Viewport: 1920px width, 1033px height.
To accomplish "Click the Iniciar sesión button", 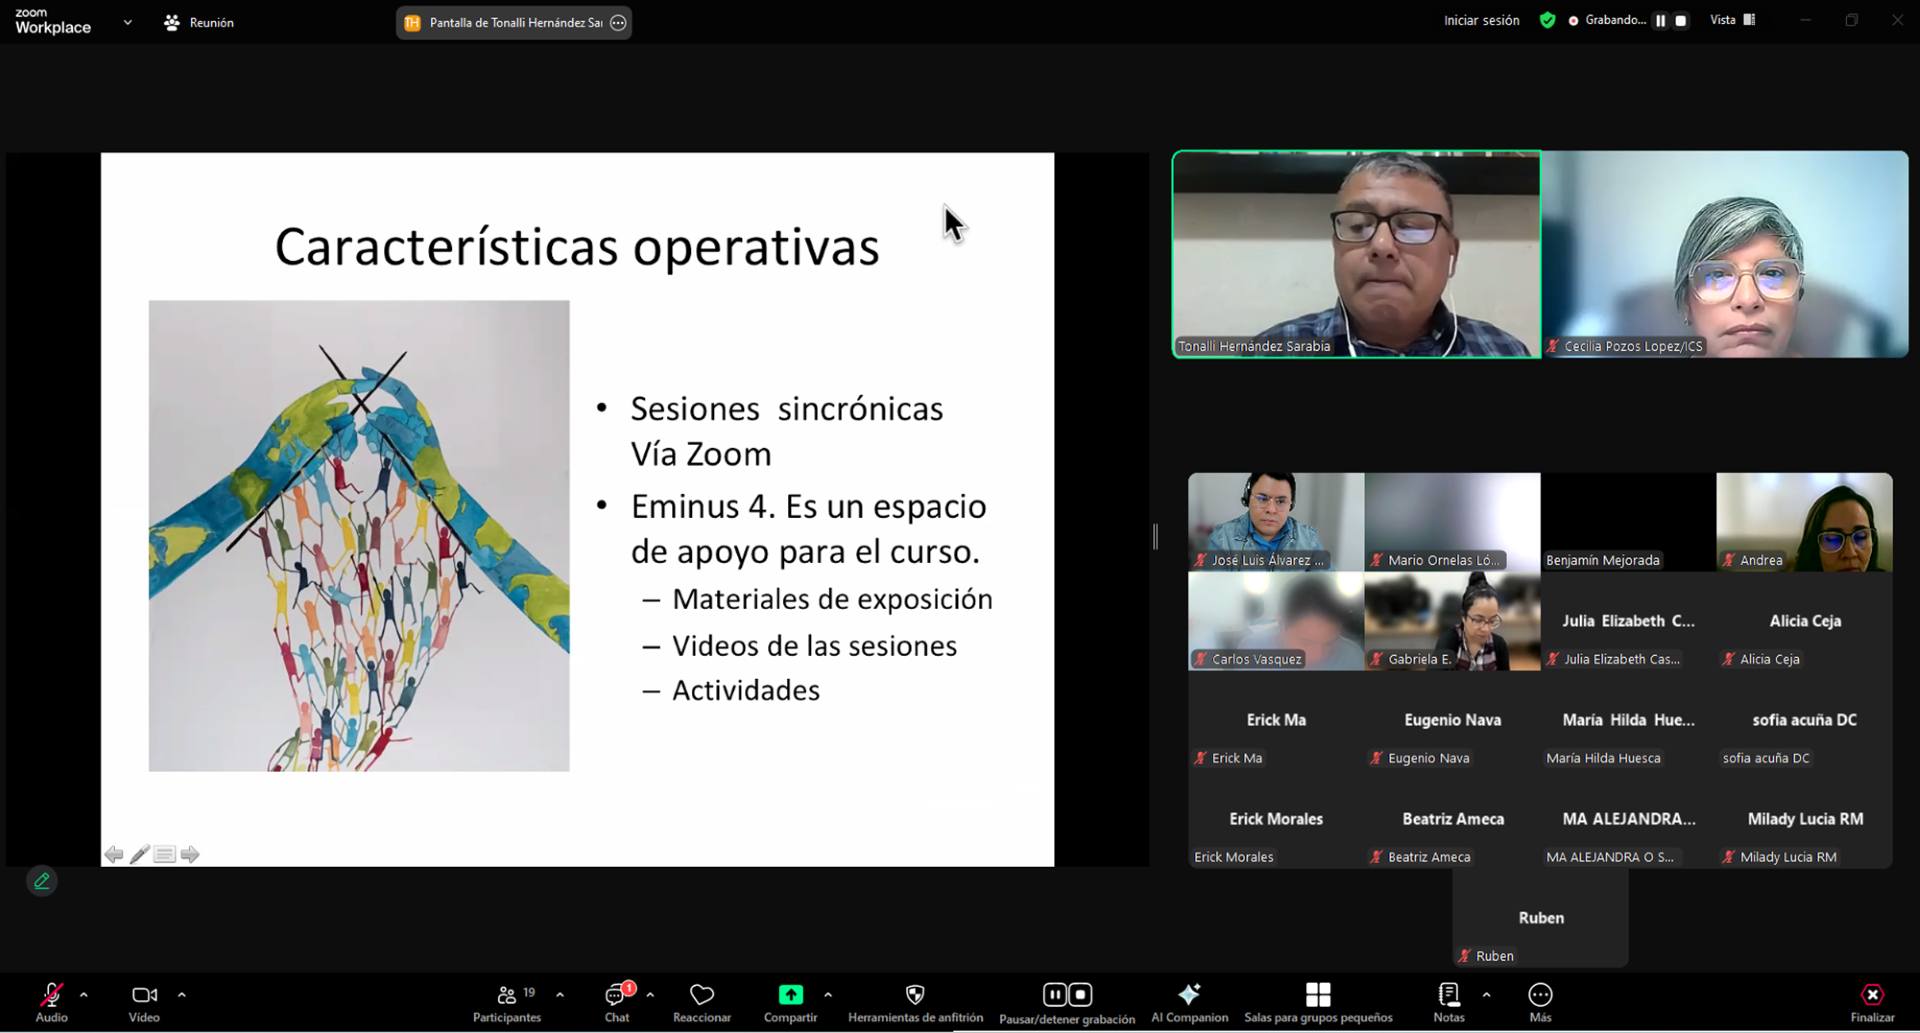I will click(x=1481, y=19).
